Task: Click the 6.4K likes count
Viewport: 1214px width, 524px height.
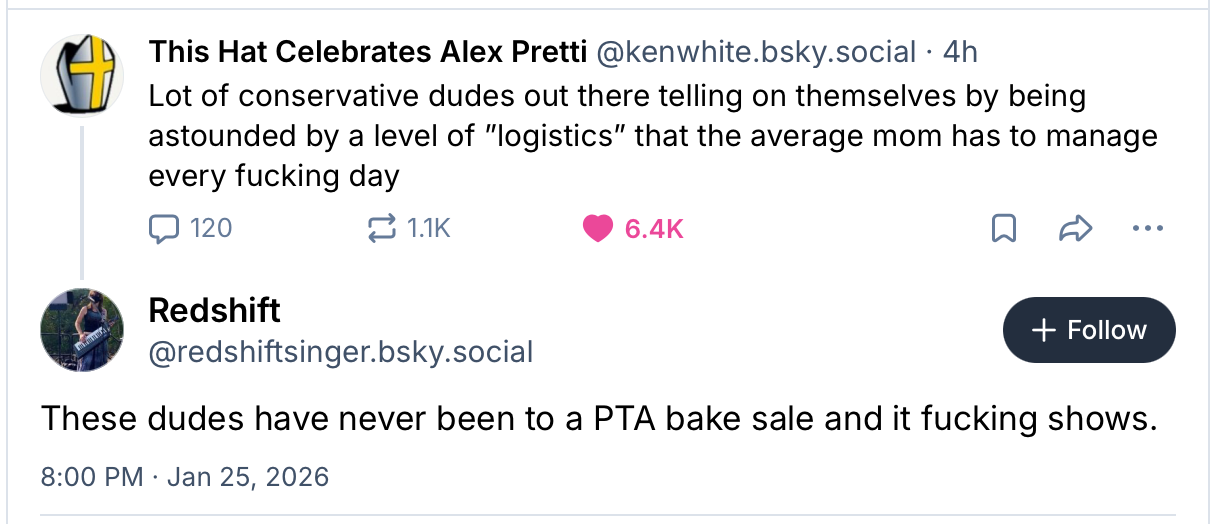Action: (x=654, y=229)
